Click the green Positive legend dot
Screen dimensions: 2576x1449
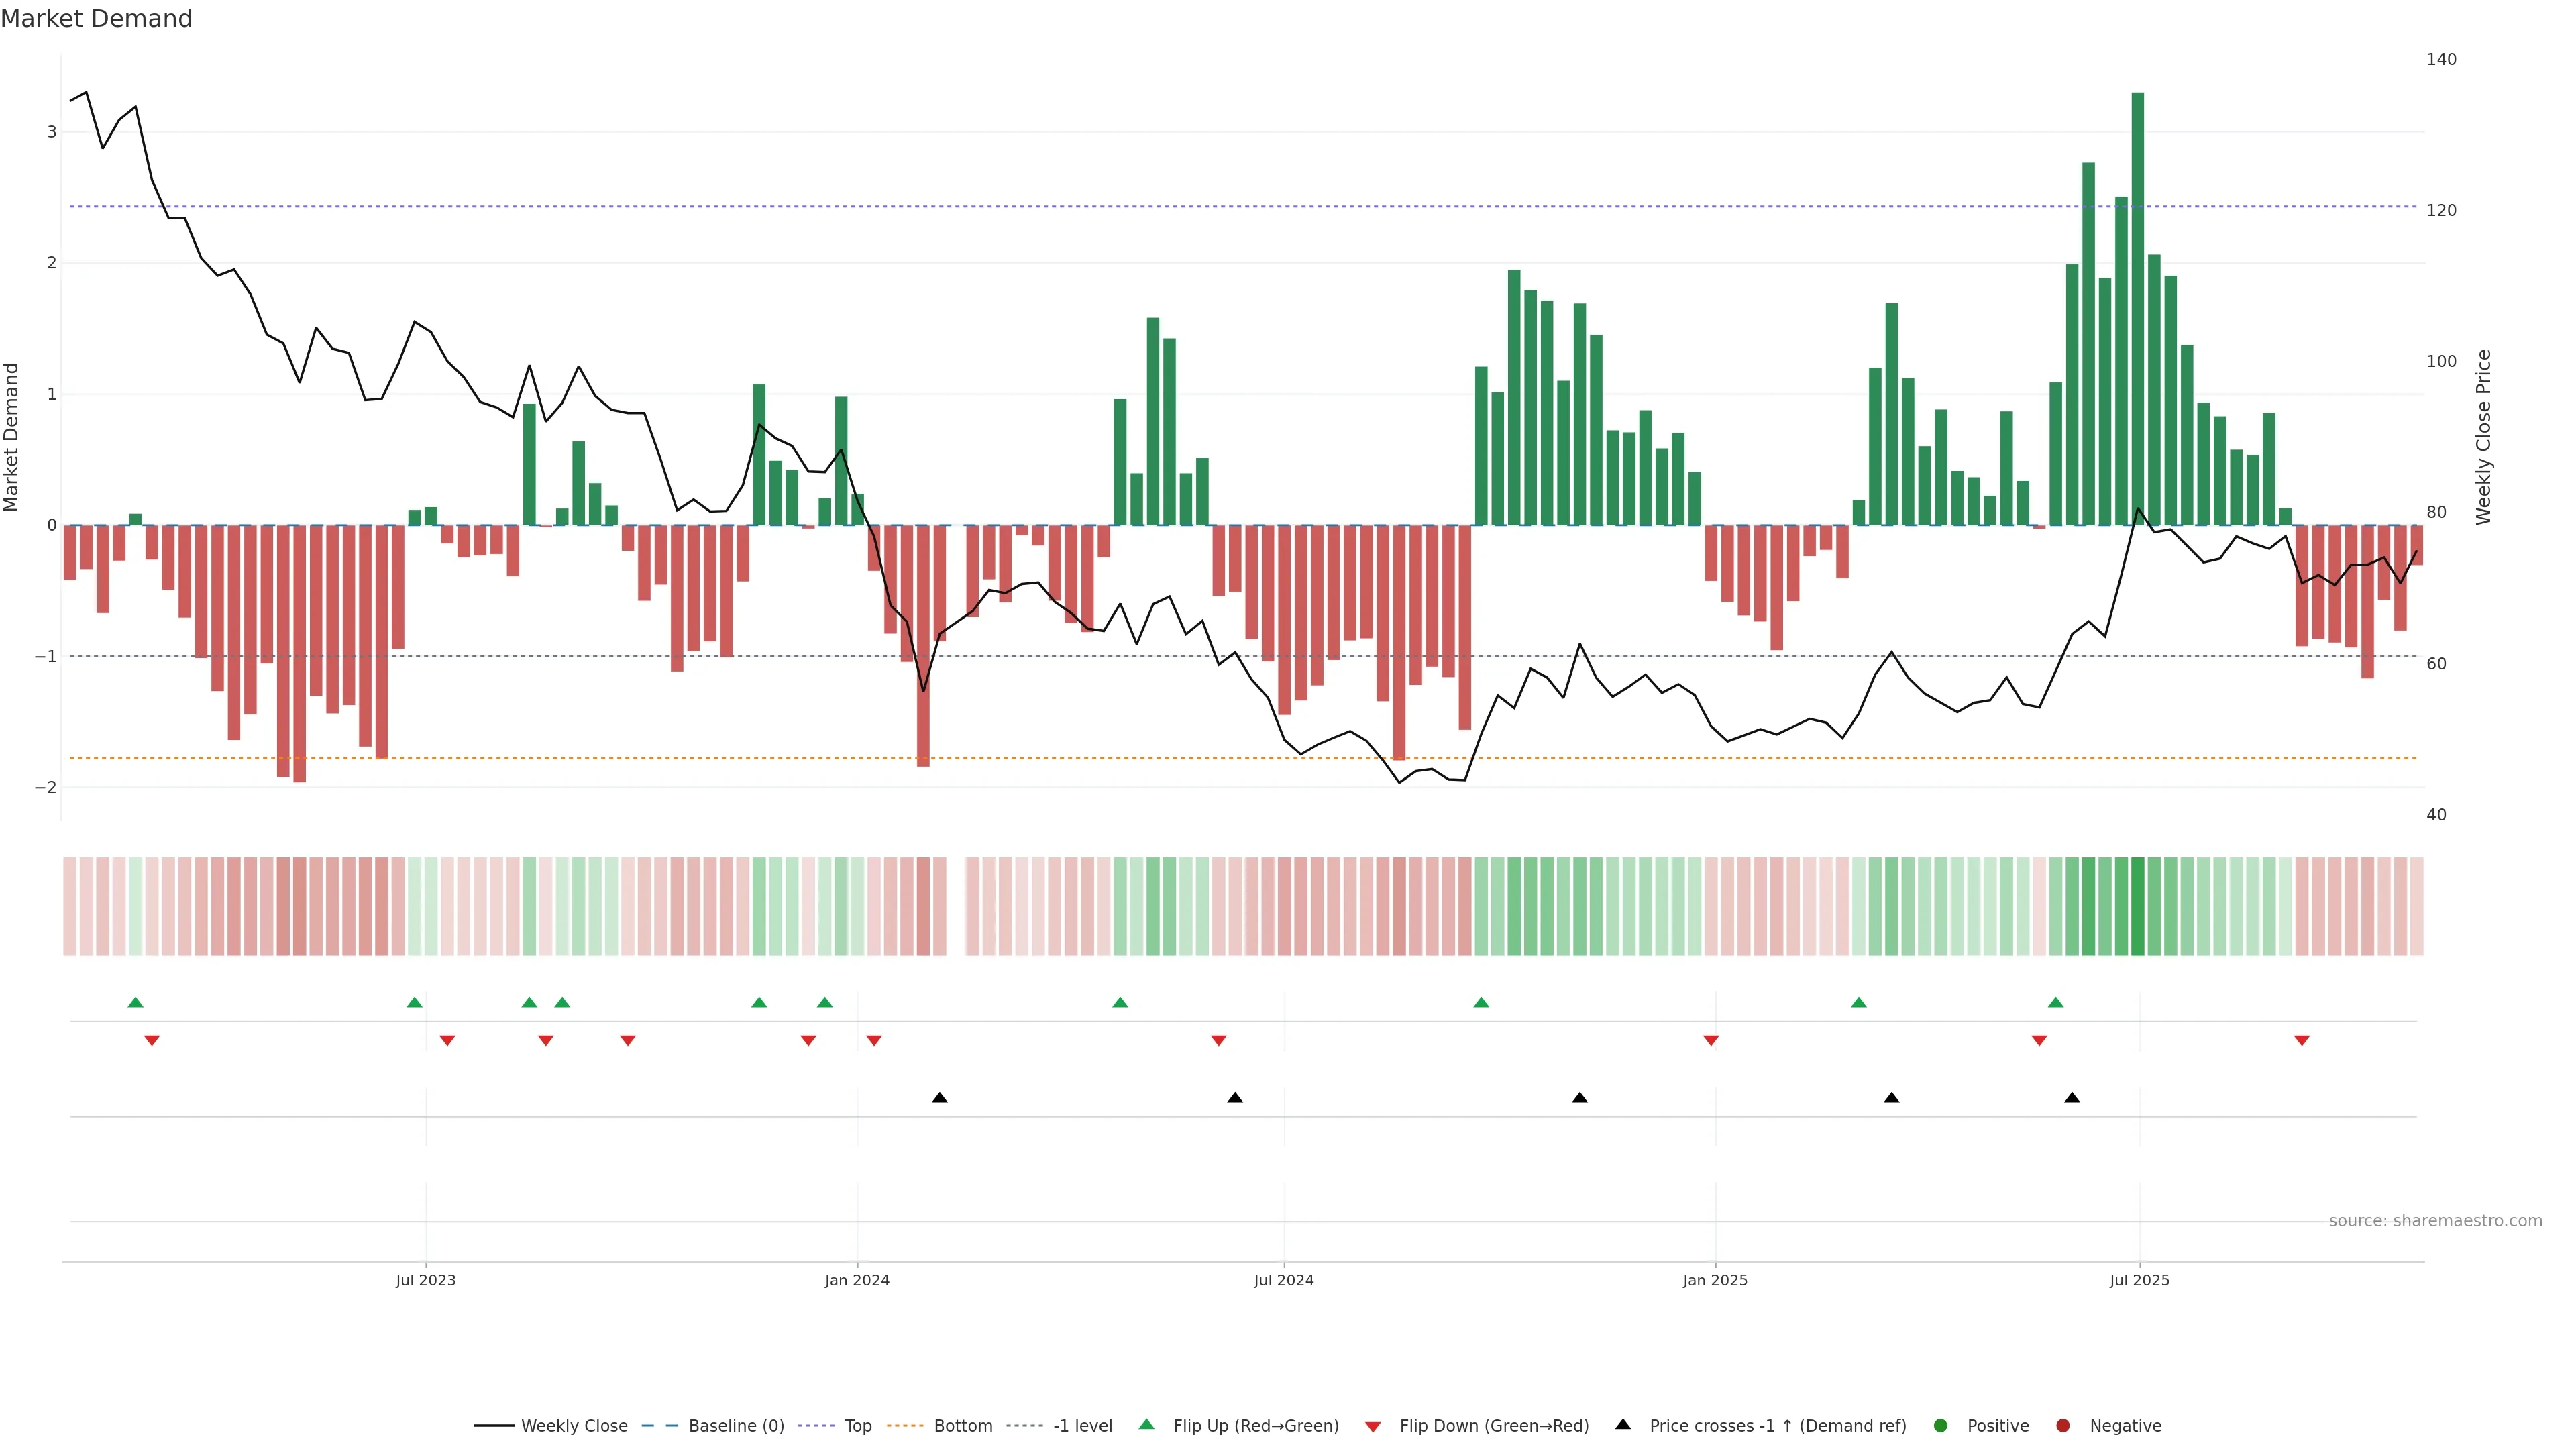[1940, 1425]
